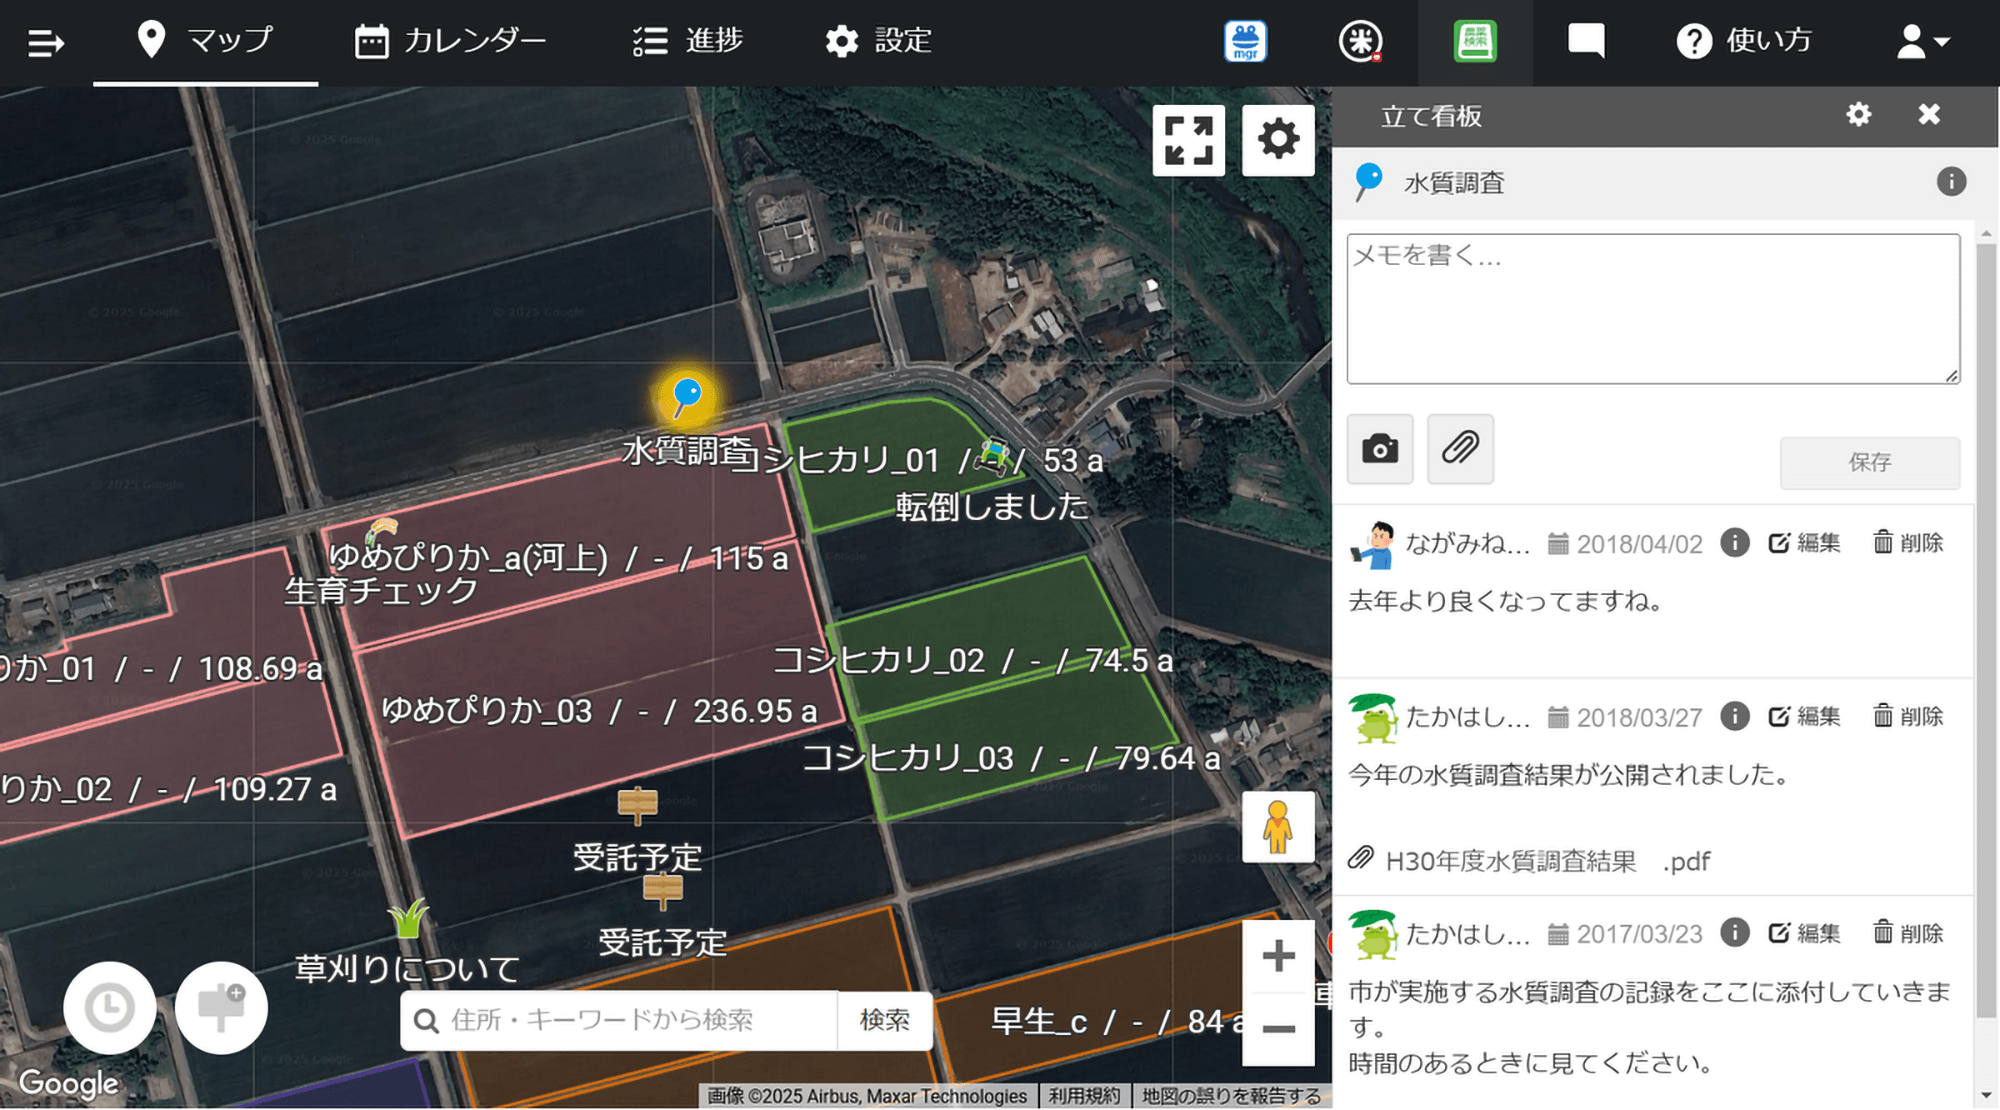Screen dimensions: 2000x1110
Task: Click the 保存 save button
Action: (x=1869, y=462)
